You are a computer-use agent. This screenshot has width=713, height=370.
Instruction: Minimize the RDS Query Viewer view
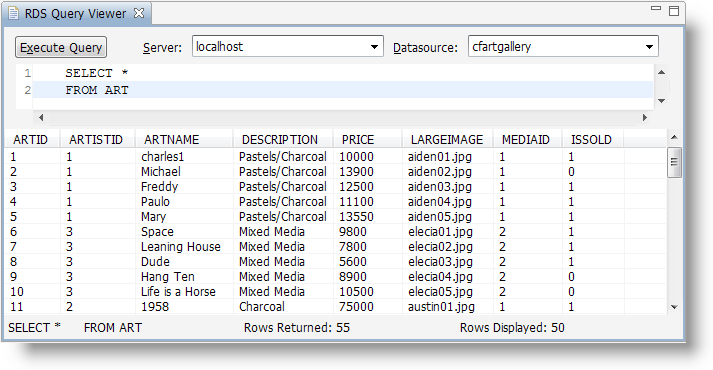(656, 9)
